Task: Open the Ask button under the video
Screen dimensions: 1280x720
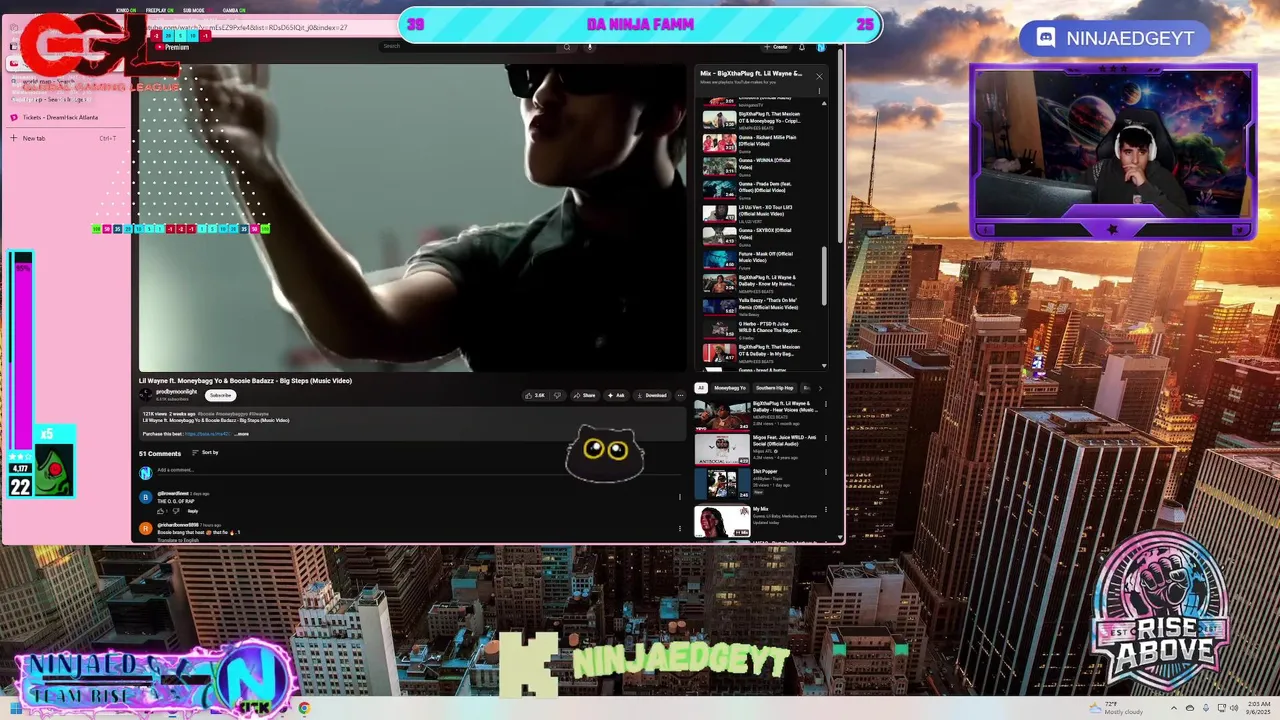Action: coord(615,395)
